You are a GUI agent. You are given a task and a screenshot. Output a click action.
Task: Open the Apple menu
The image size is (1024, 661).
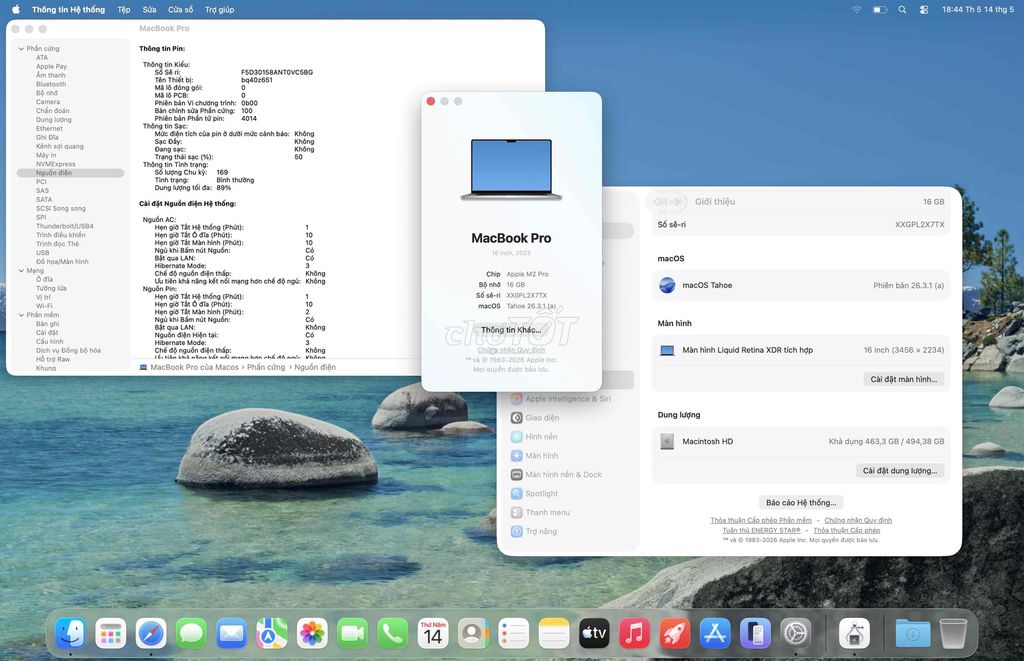coord(16,9)
